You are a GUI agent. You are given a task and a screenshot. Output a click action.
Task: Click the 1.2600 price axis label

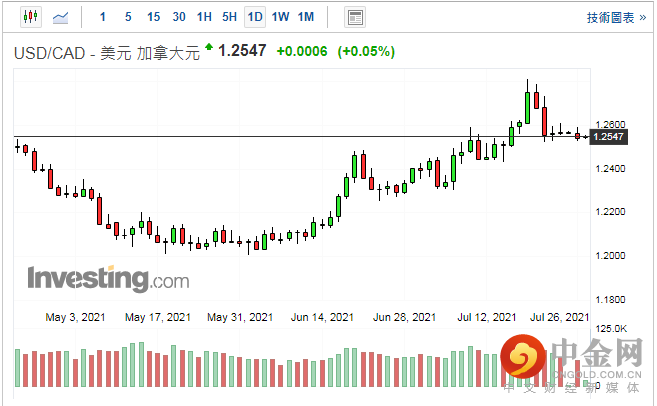(x=610, y=124)
